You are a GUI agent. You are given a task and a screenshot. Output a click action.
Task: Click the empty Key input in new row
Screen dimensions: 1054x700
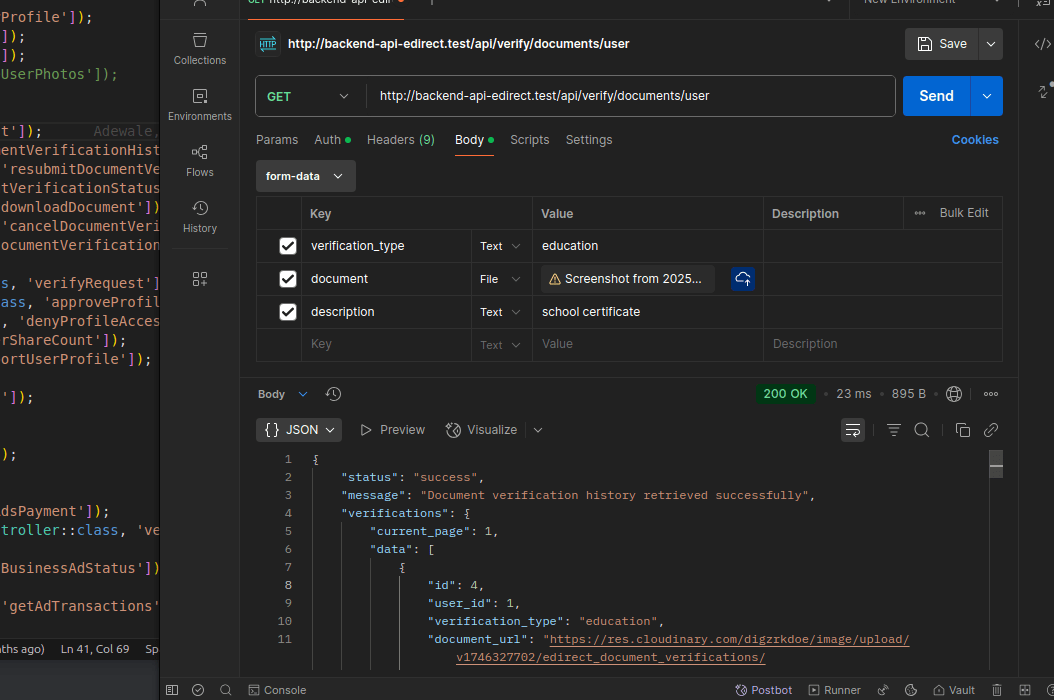coord(386,344)
